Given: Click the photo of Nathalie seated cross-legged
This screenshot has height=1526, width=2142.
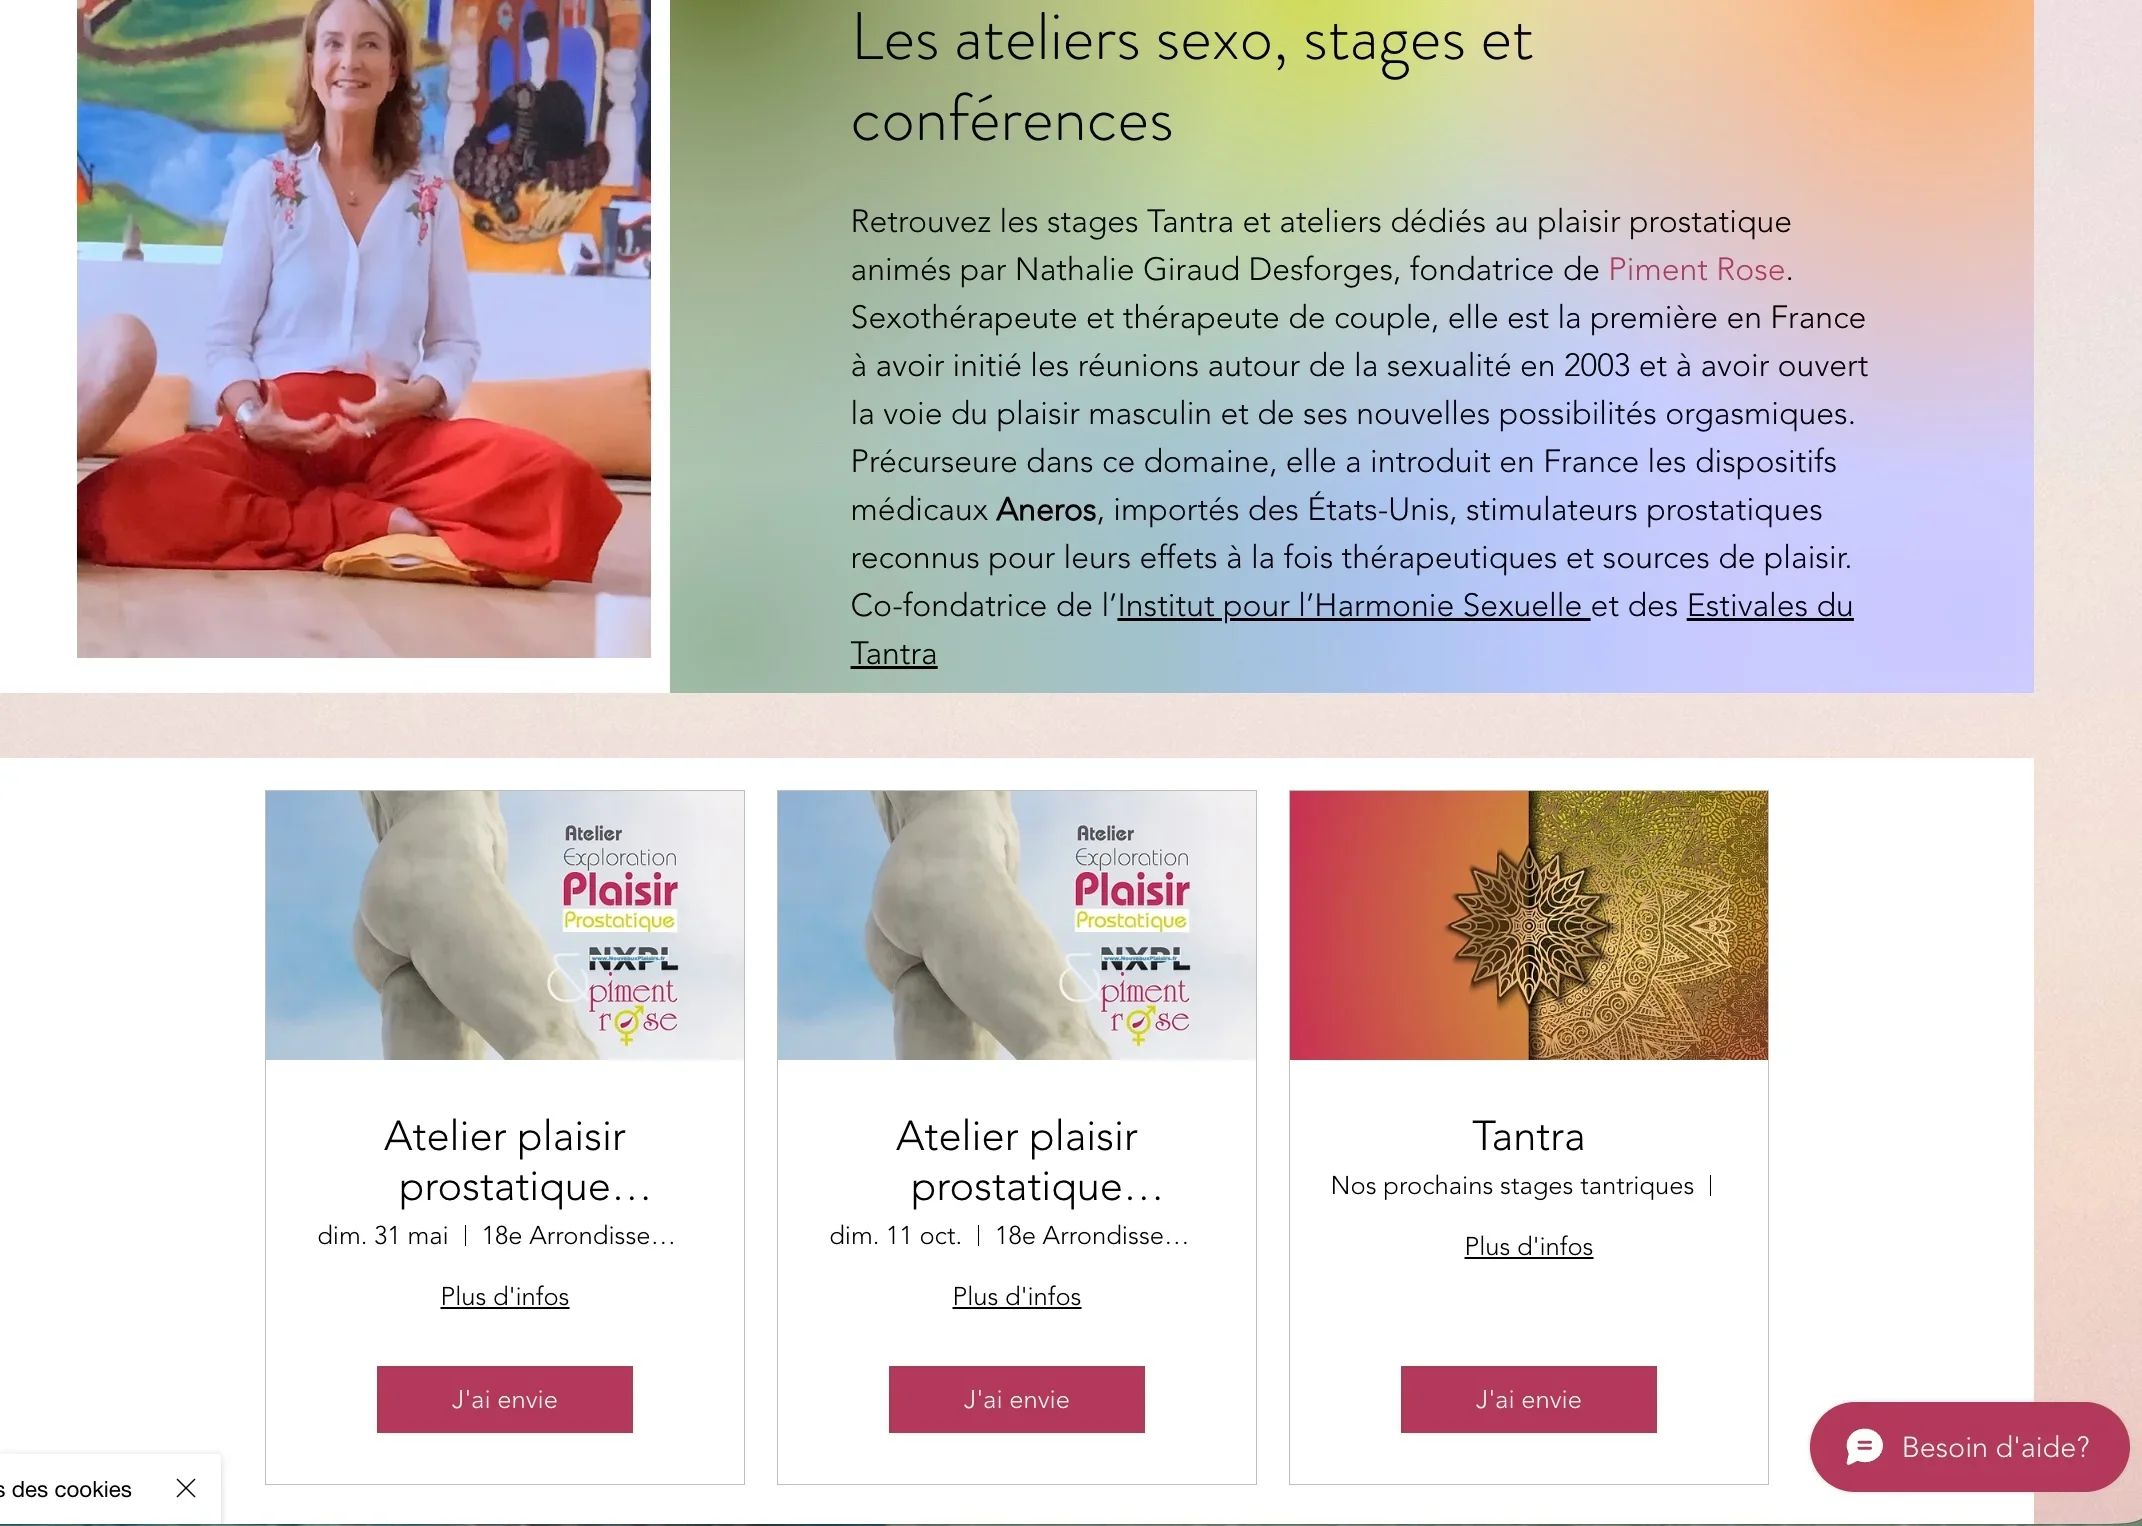Looking at the screenshot, I should pyautogui.click(x=364, y=329).
